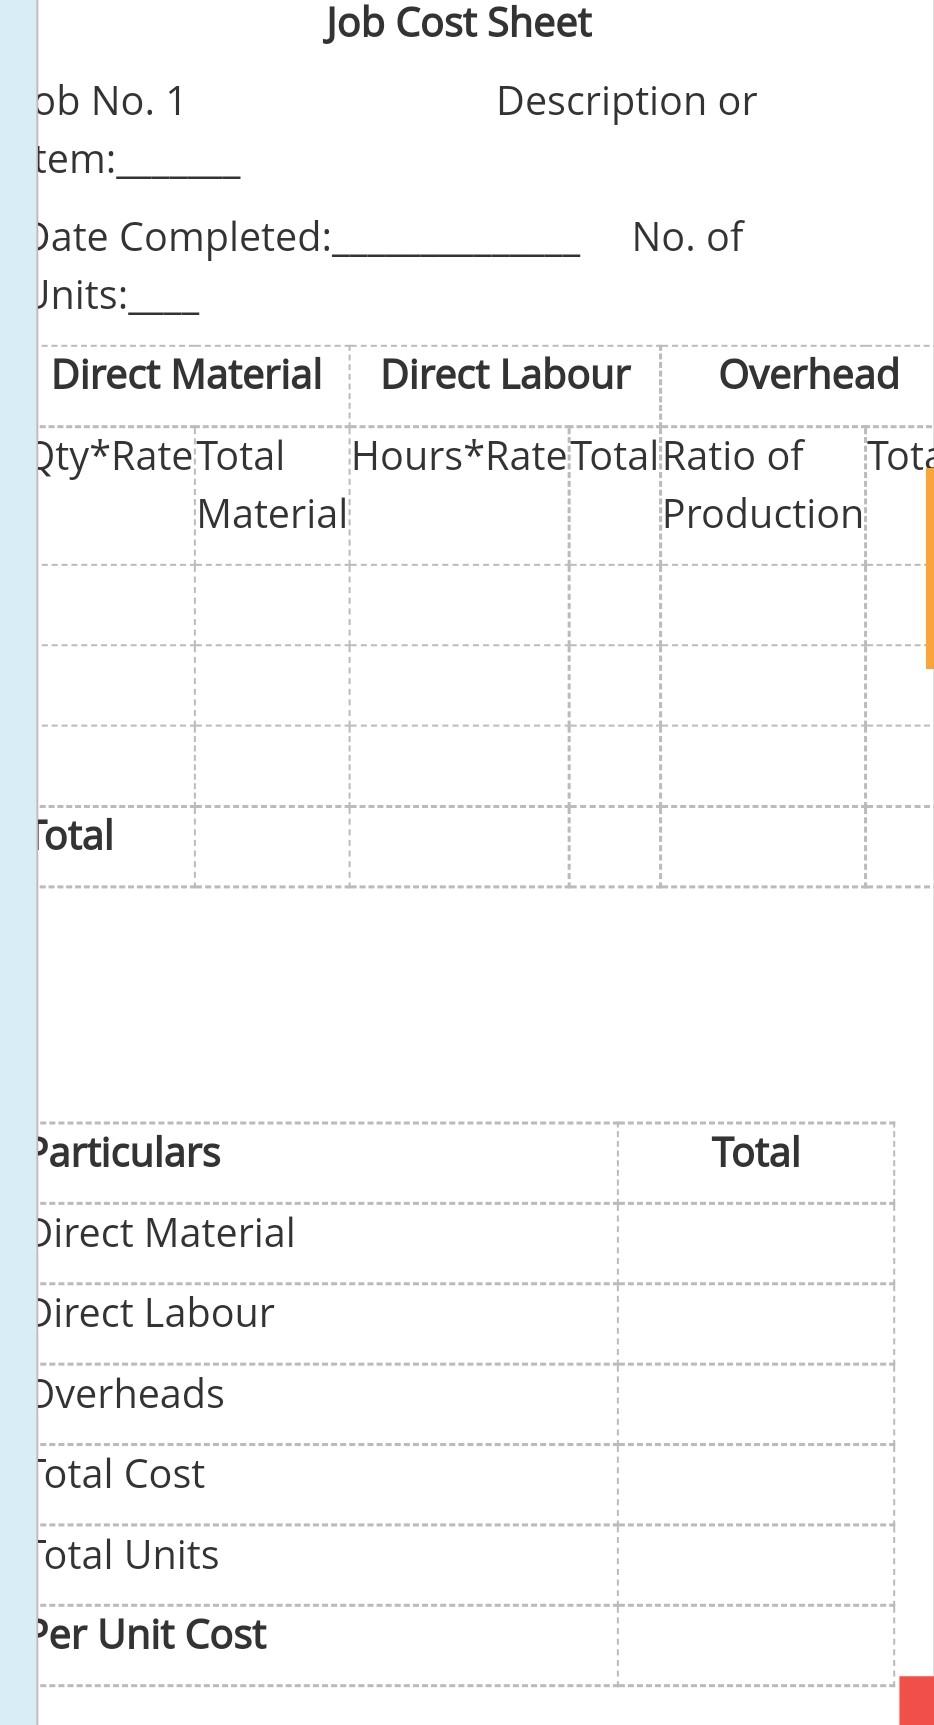Select the 'Total Units' row label
This screenshot has height=1725, width=934.
click(126, 1555)
